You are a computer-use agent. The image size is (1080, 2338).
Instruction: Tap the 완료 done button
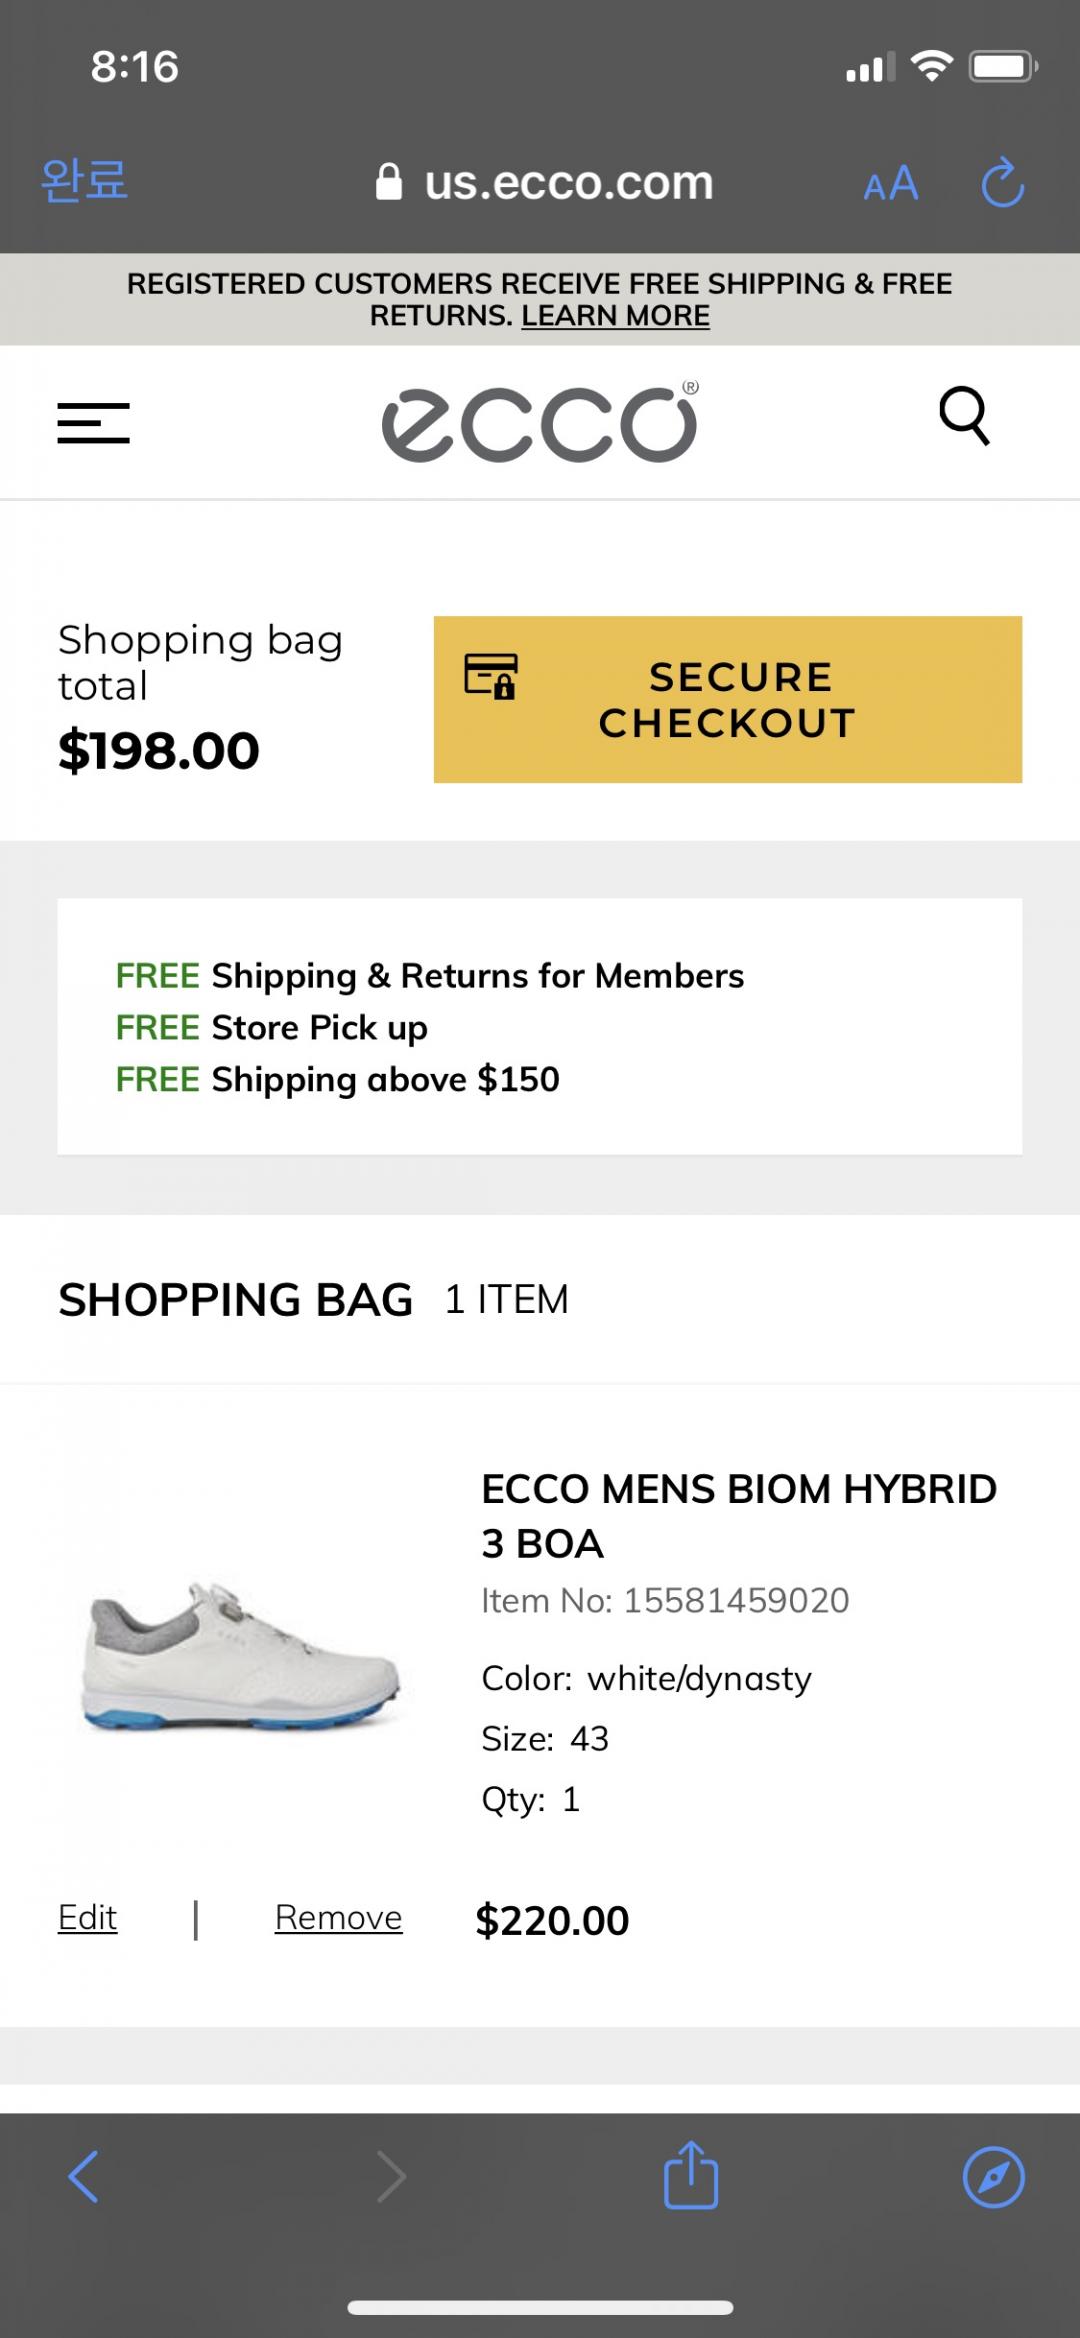coord(84,181)
